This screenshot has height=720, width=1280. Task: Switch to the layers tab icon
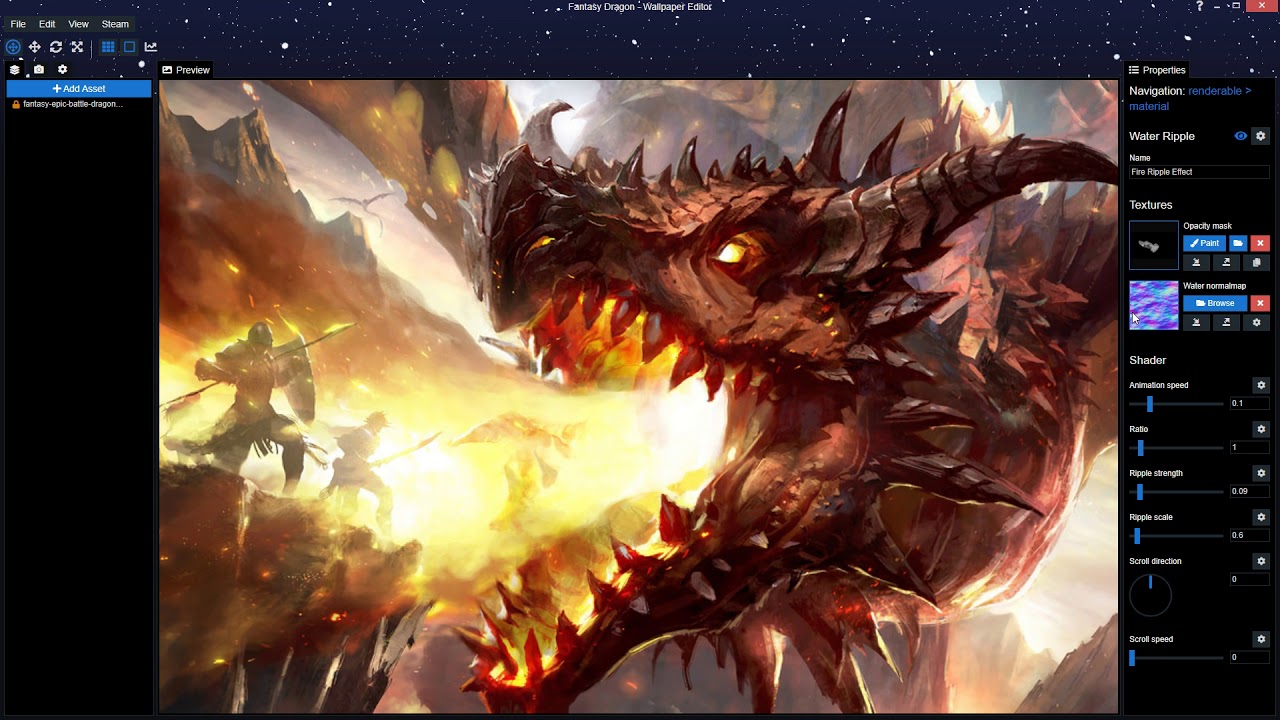point(15,70)
